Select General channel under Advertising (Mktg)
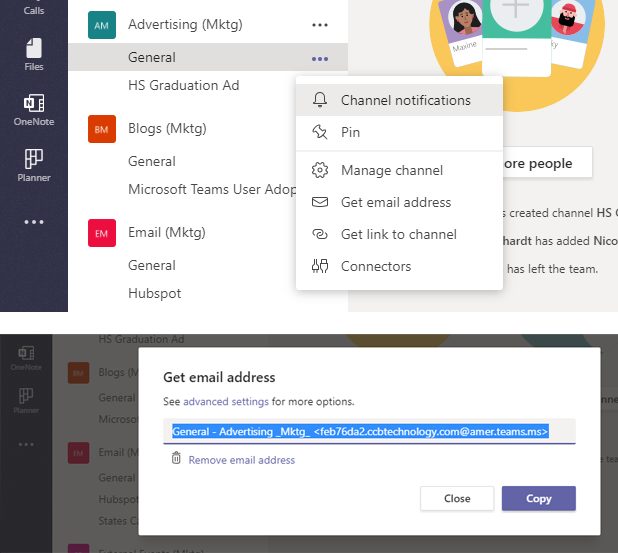618x553 pixels. tap(208, 57)
